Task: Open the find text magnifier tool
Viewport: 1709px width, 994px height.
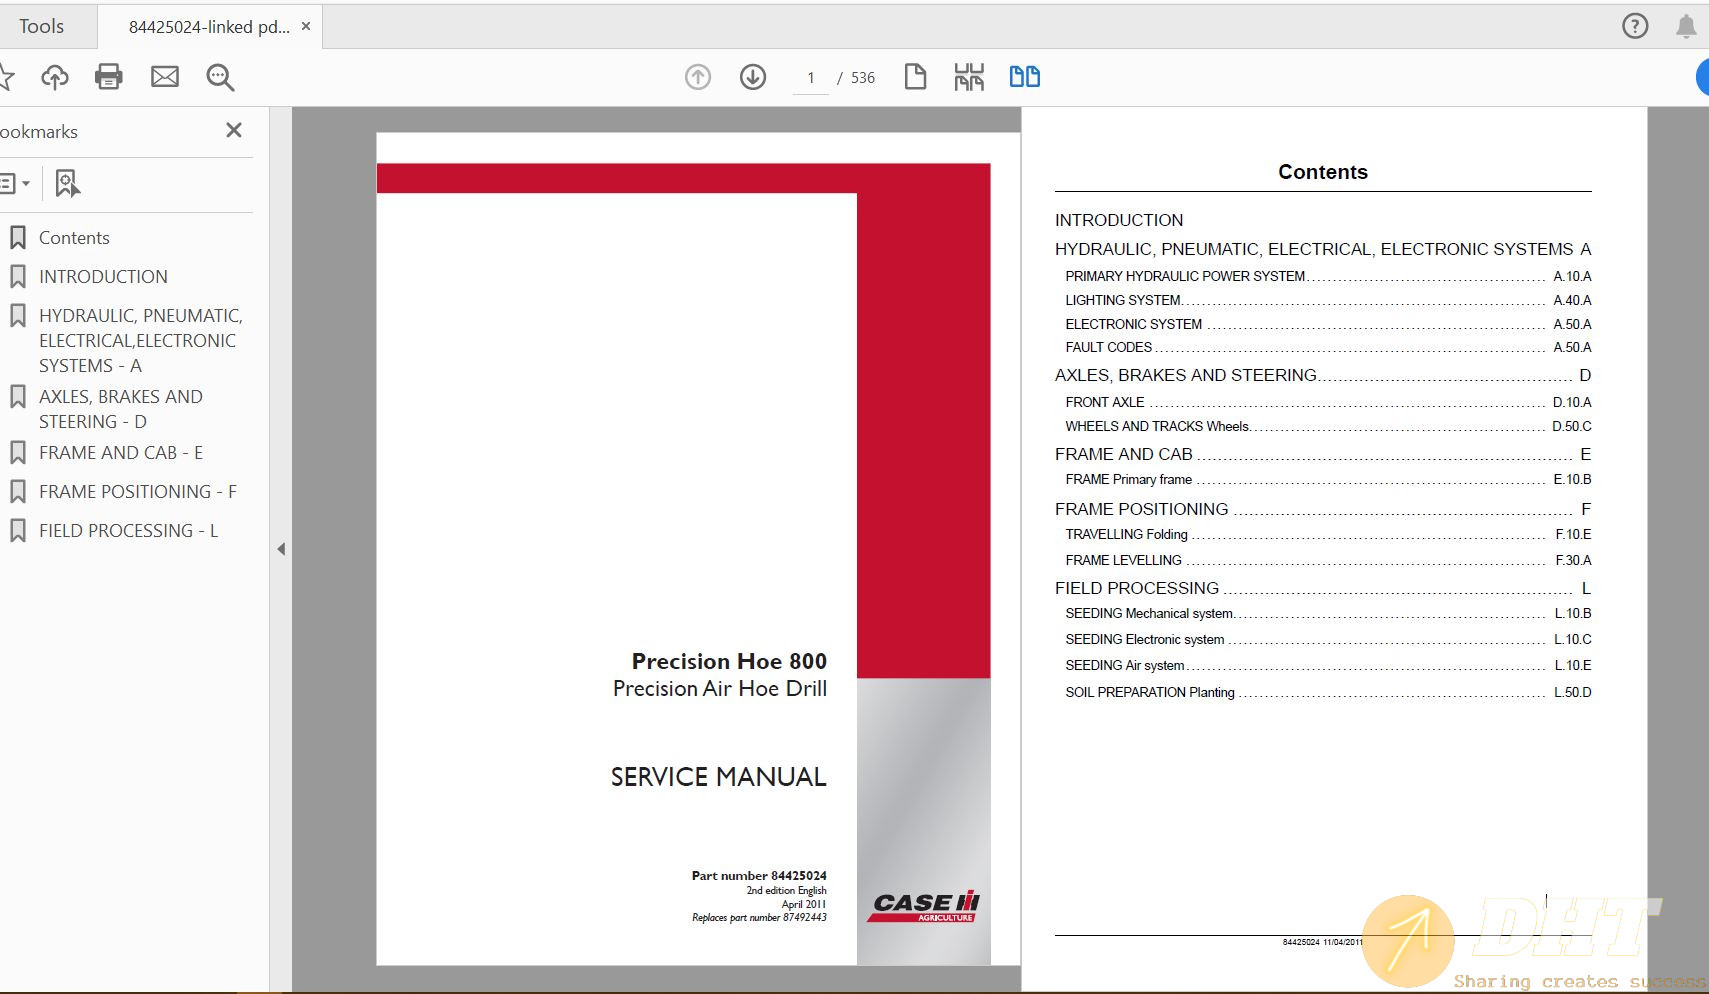Action: pos(220,77)
